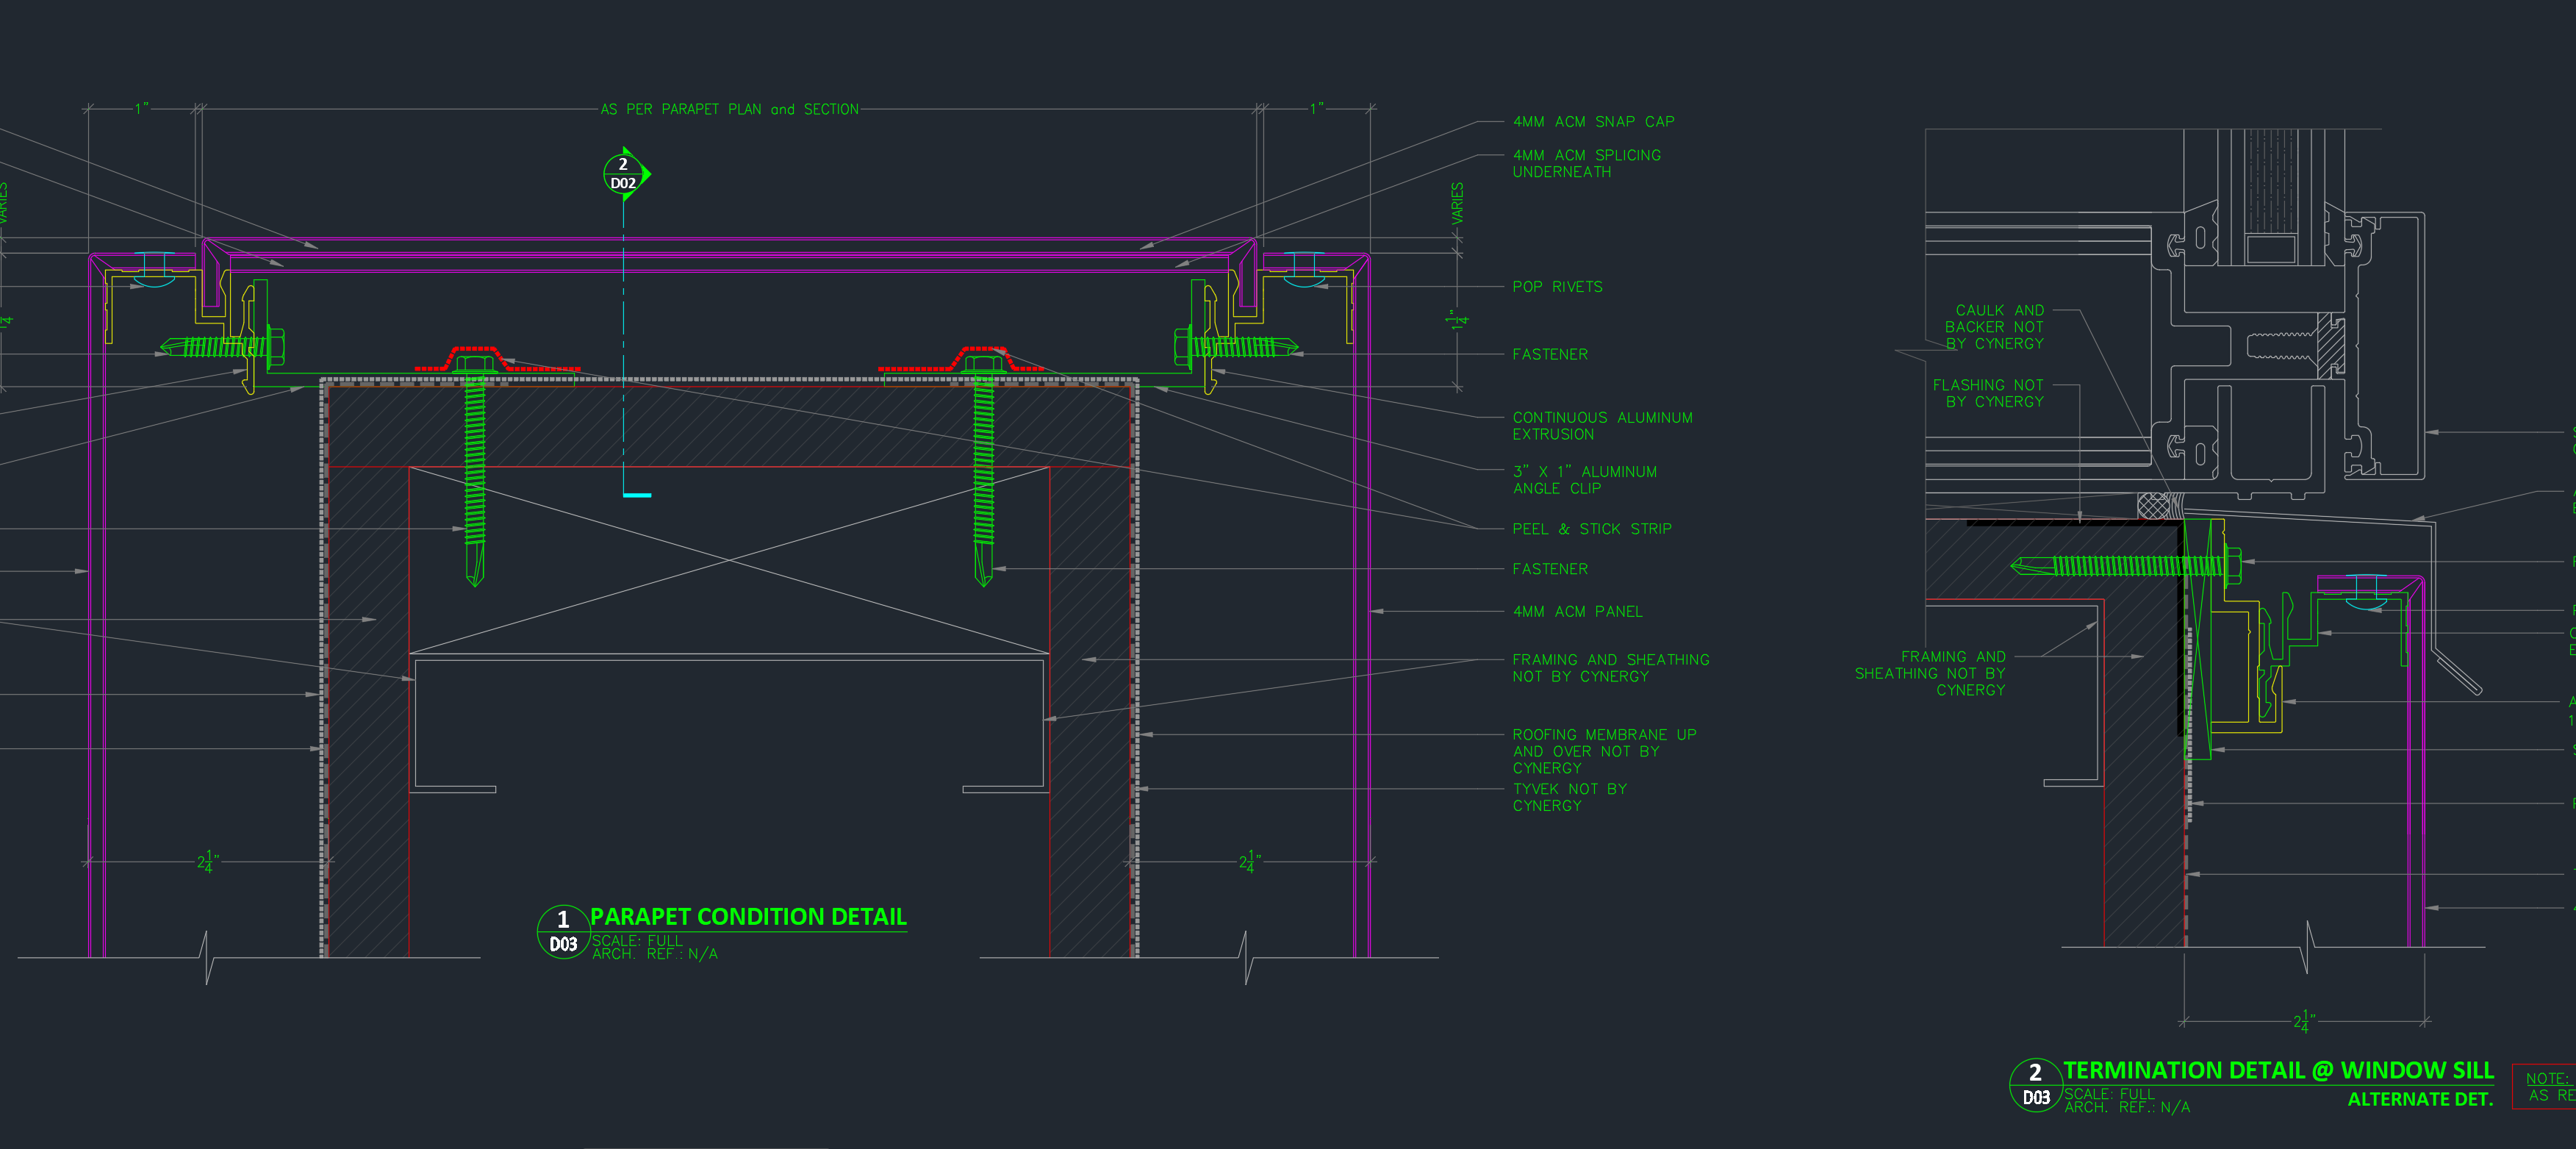
Task: Select the PEEL & STICK STRIP label
Action: [1591, 529]
